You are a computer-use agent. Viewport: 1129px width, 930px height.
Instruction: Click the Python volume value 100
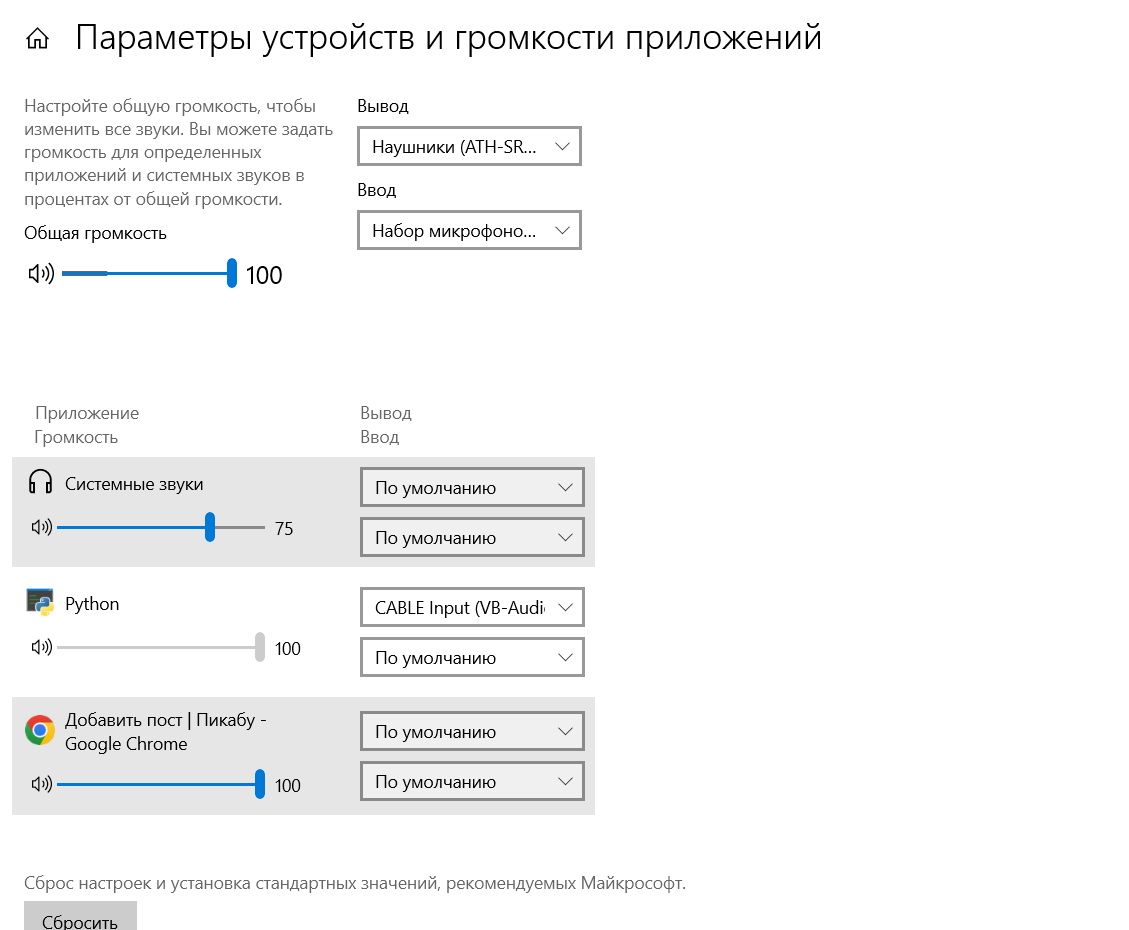coord(287,649)
